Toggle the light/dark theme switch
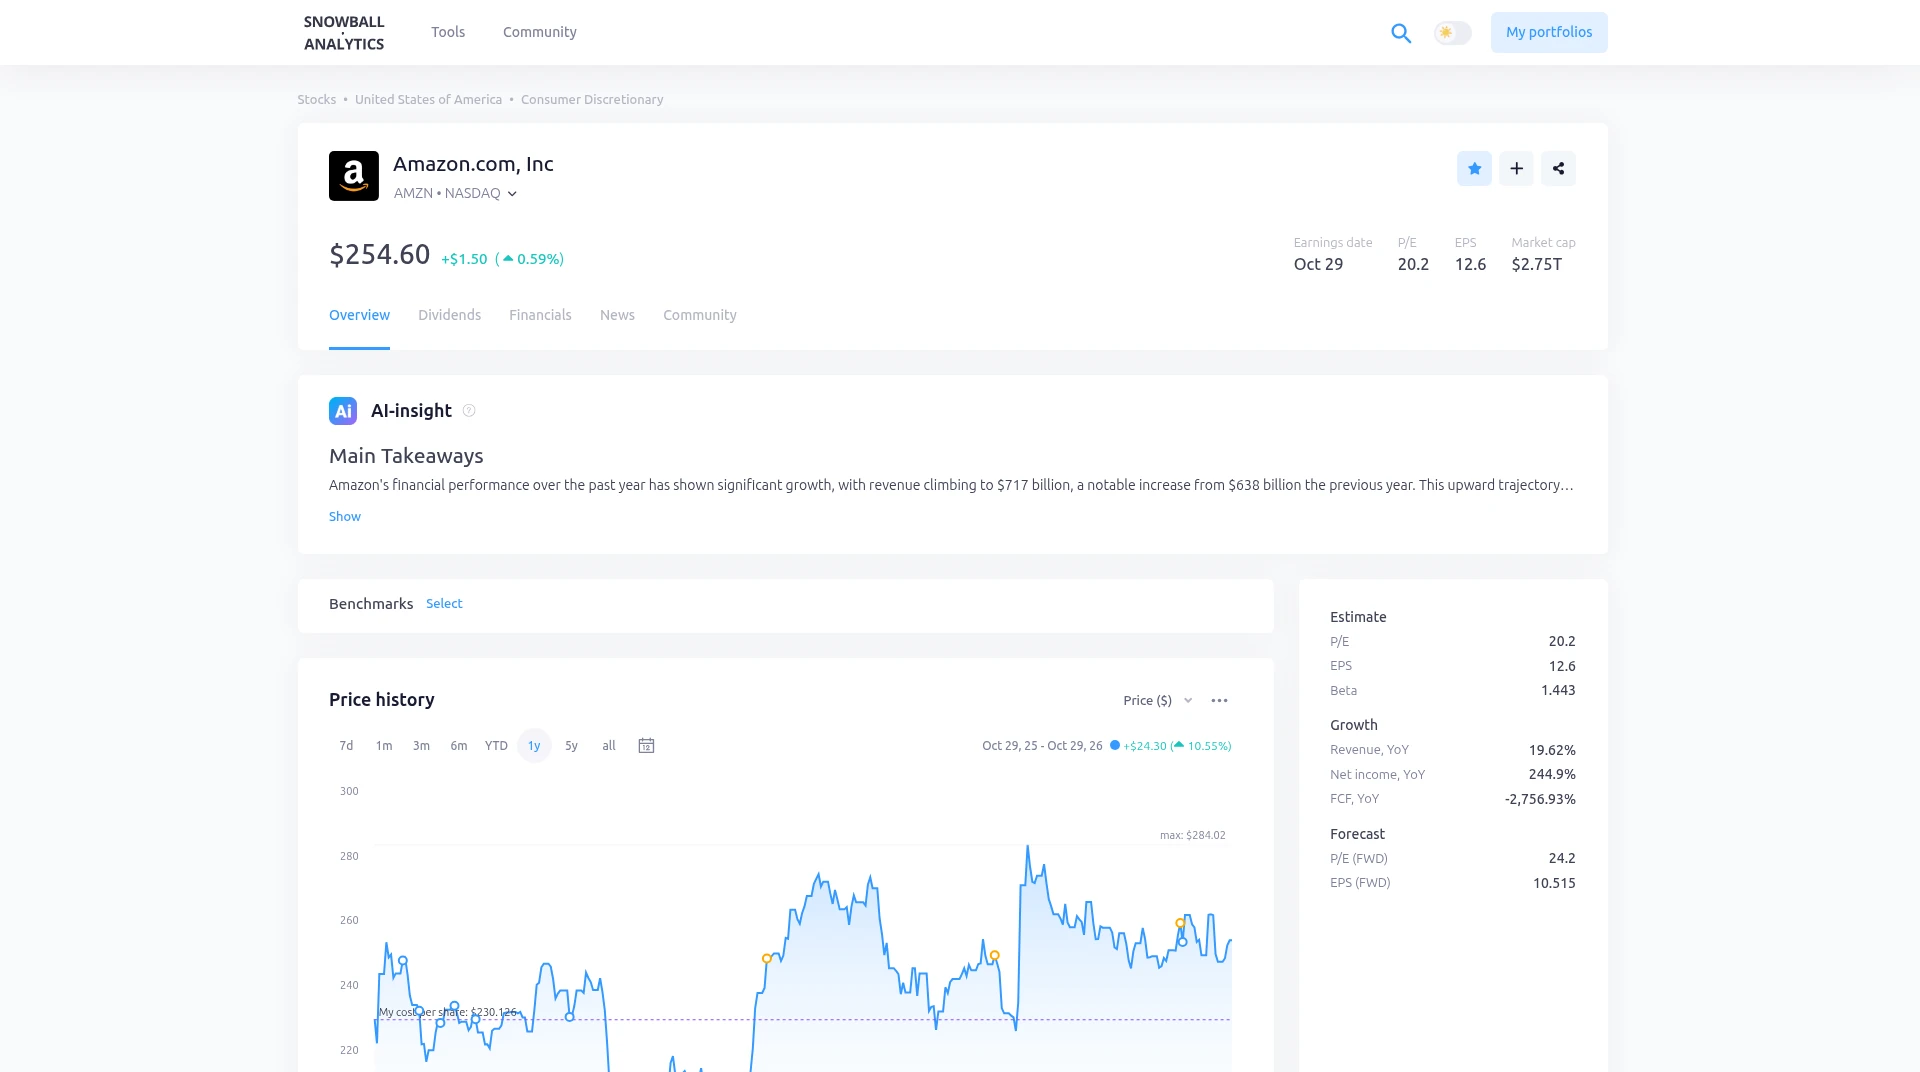The height and width of the screenshot is (1072, 1920). 1452,33
